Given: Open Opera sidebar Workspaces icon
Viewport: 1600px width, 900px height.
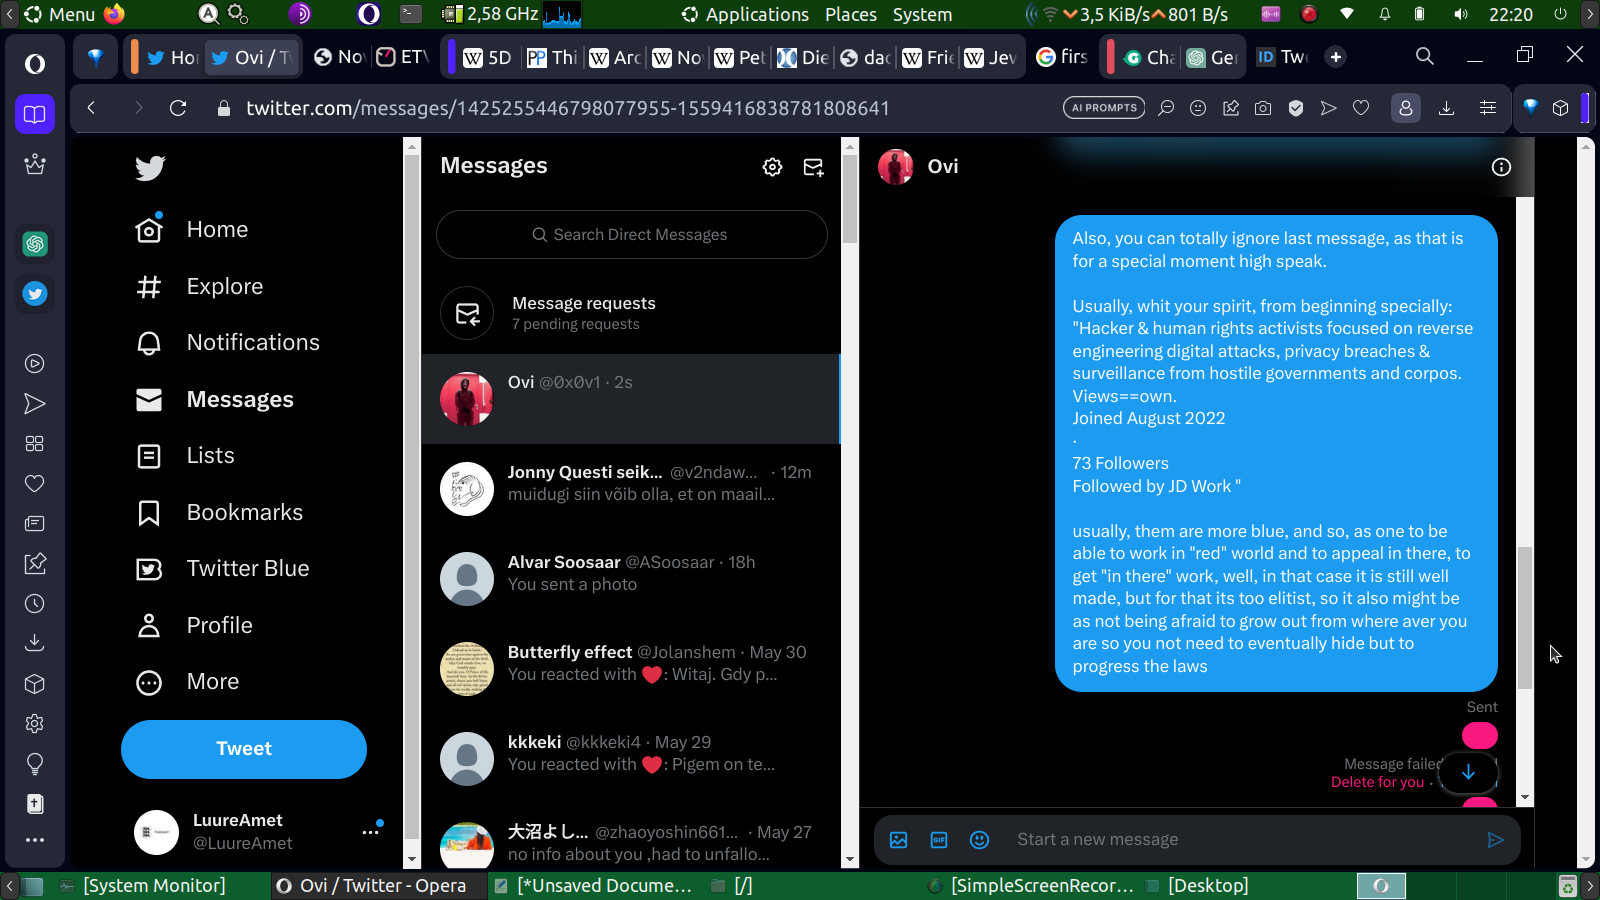Looking at the screenshot, I should pyautogui.click(x=35, y=114).
